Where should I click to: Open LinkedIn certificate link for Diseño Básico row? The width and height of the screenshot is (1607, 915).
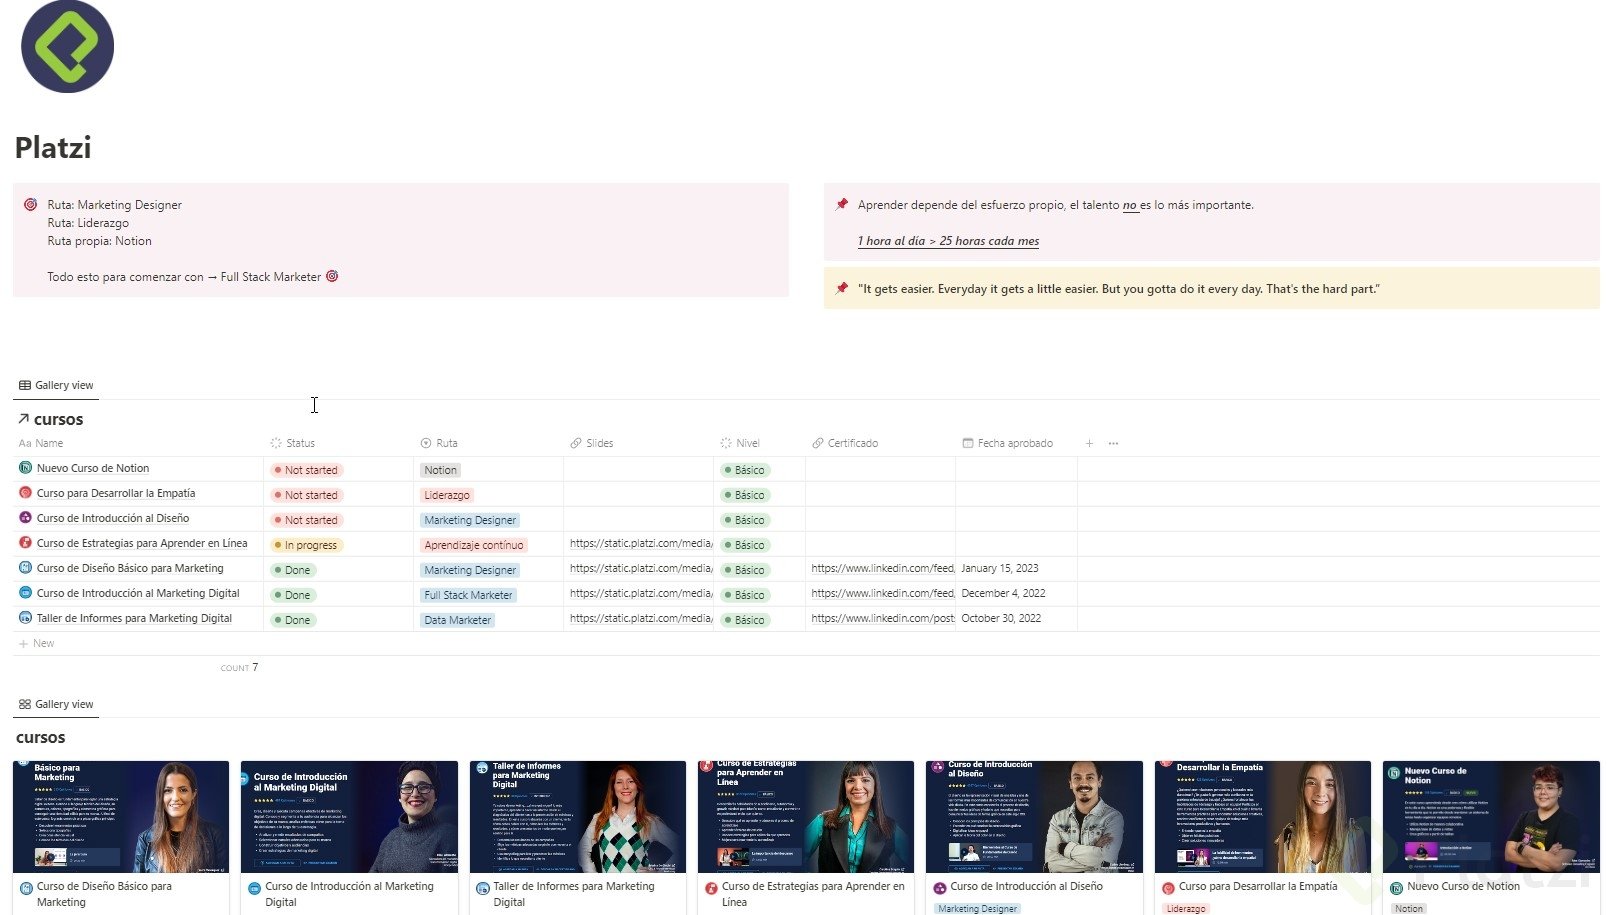(882, 568)
